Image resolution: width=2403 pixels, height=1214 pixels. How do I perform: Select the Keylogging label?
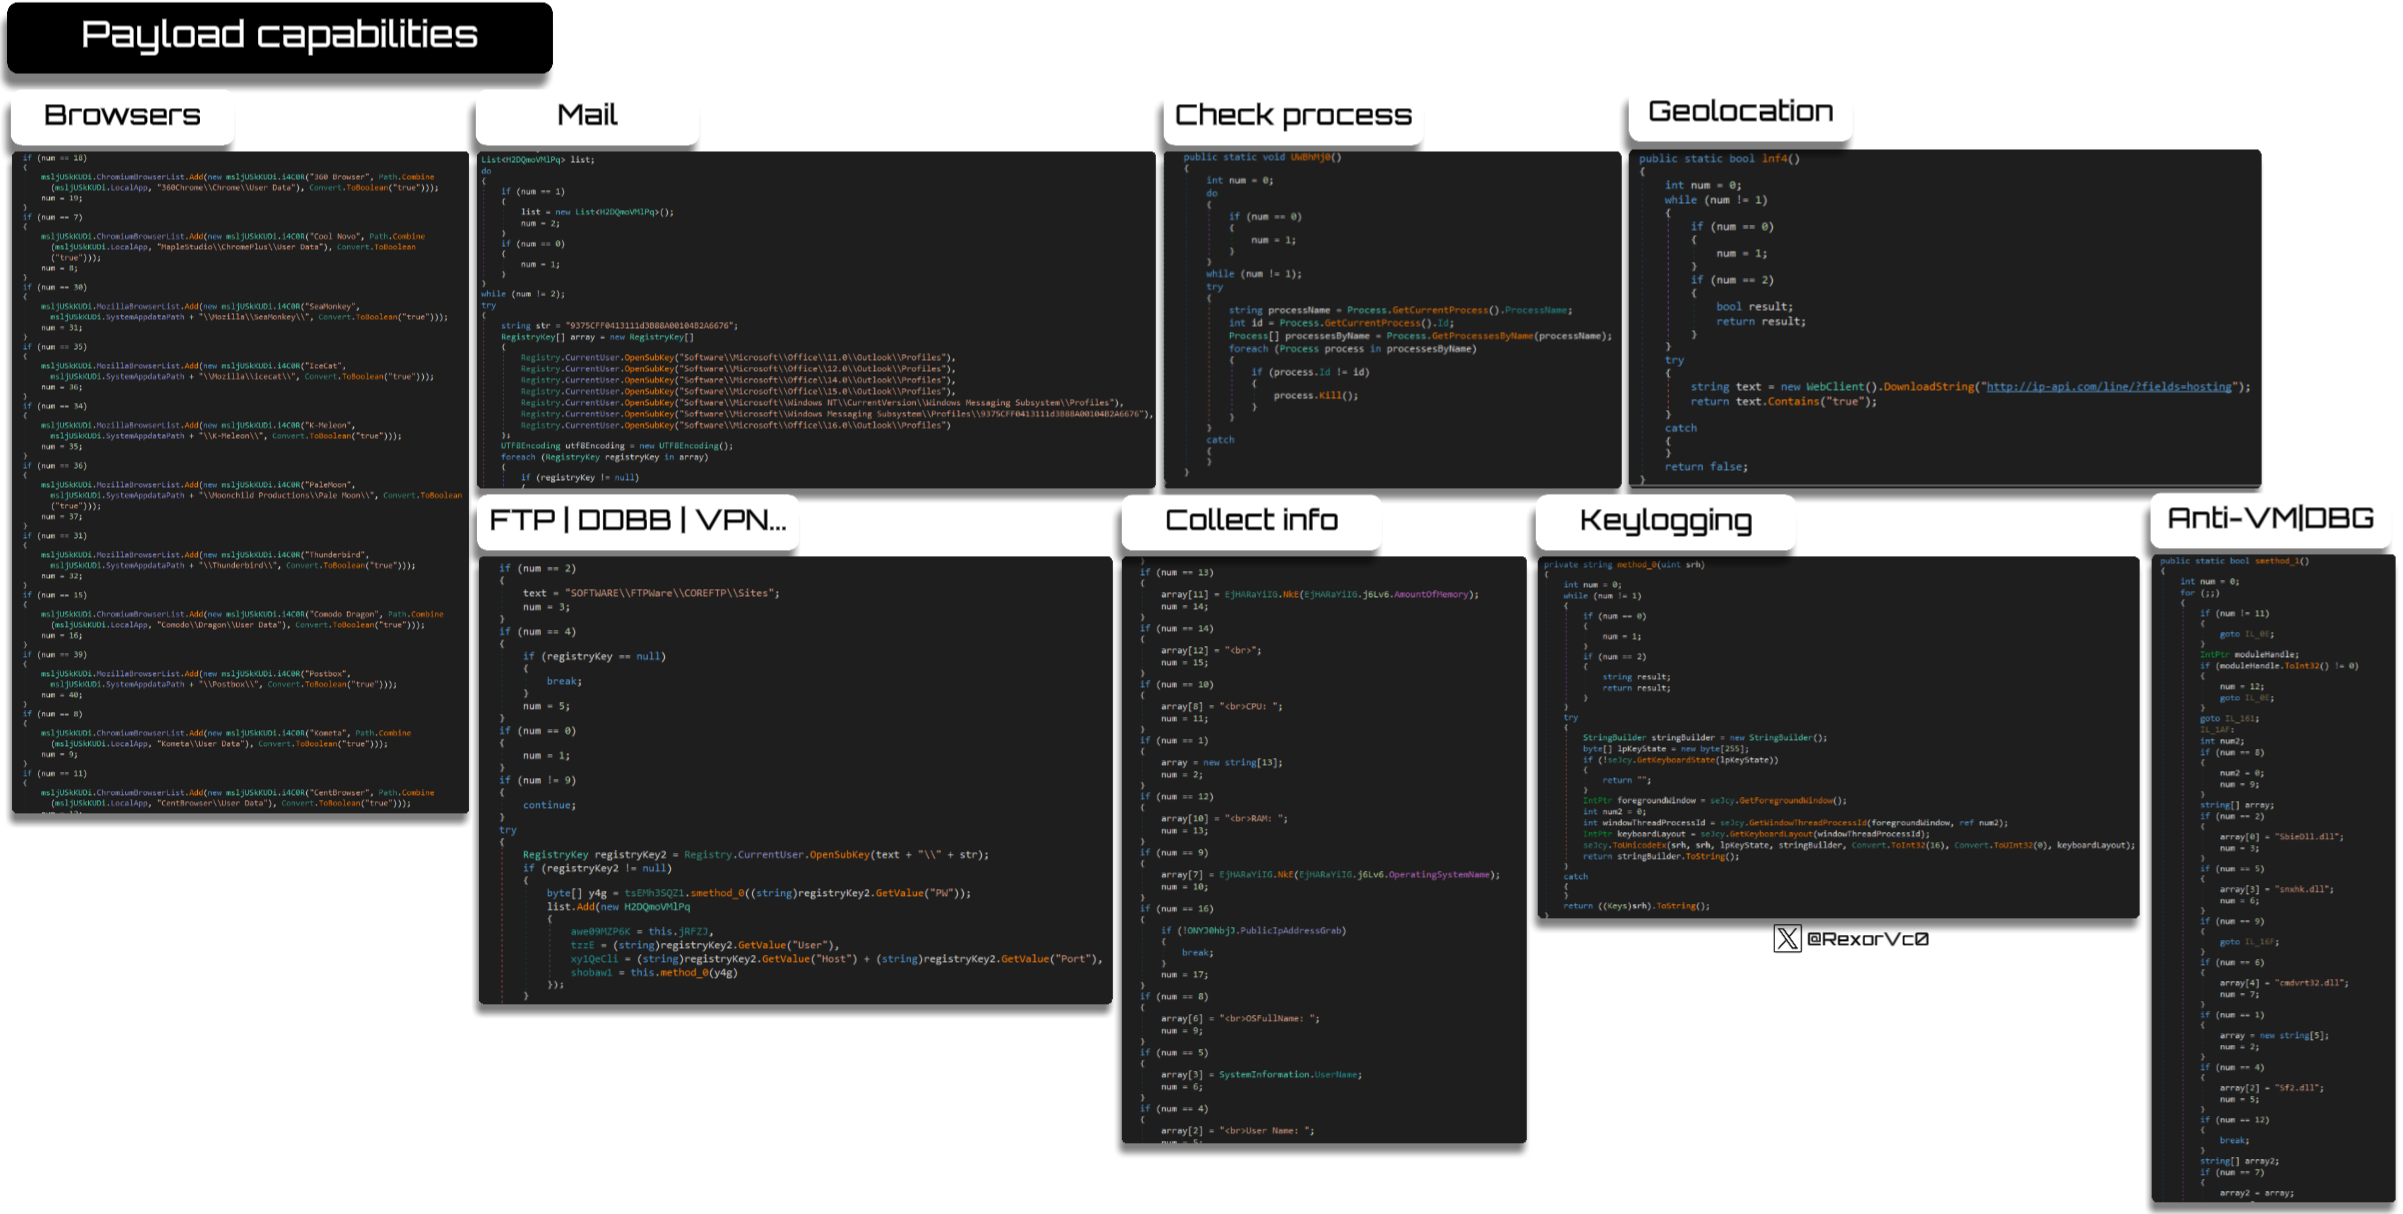pos(1665,521)
